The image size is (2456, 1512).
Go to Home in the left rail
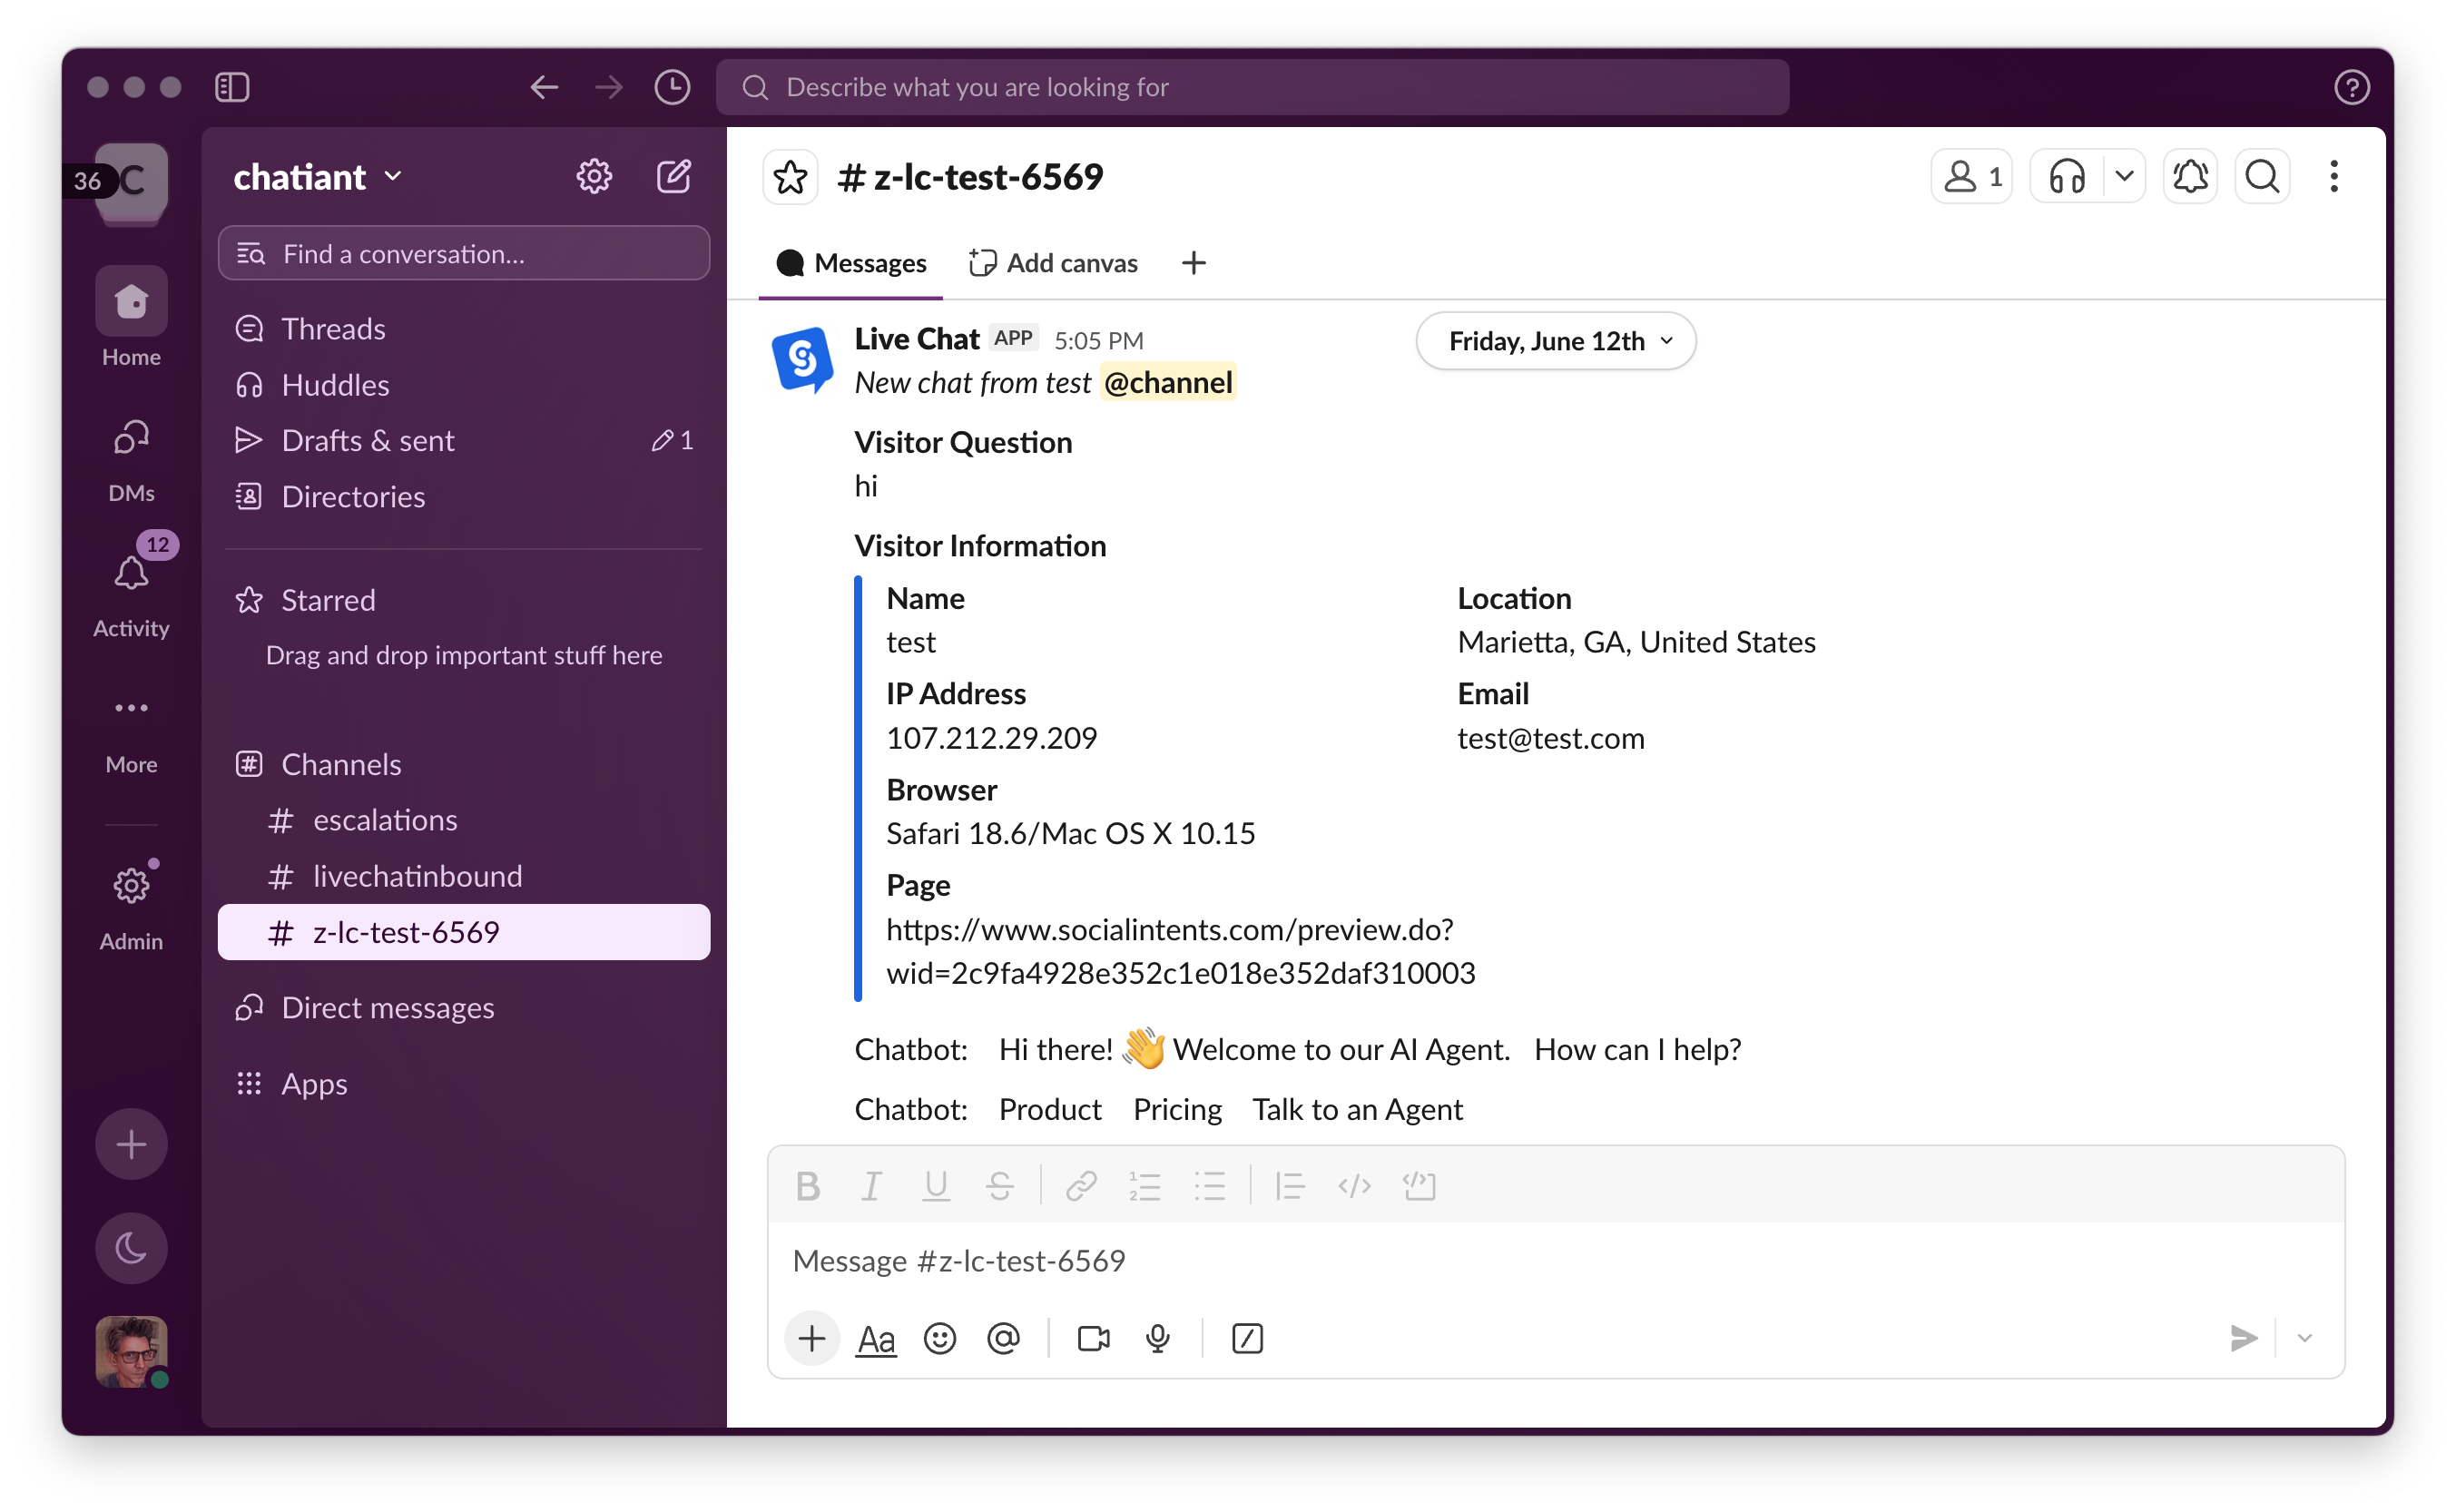click(131, 318)
